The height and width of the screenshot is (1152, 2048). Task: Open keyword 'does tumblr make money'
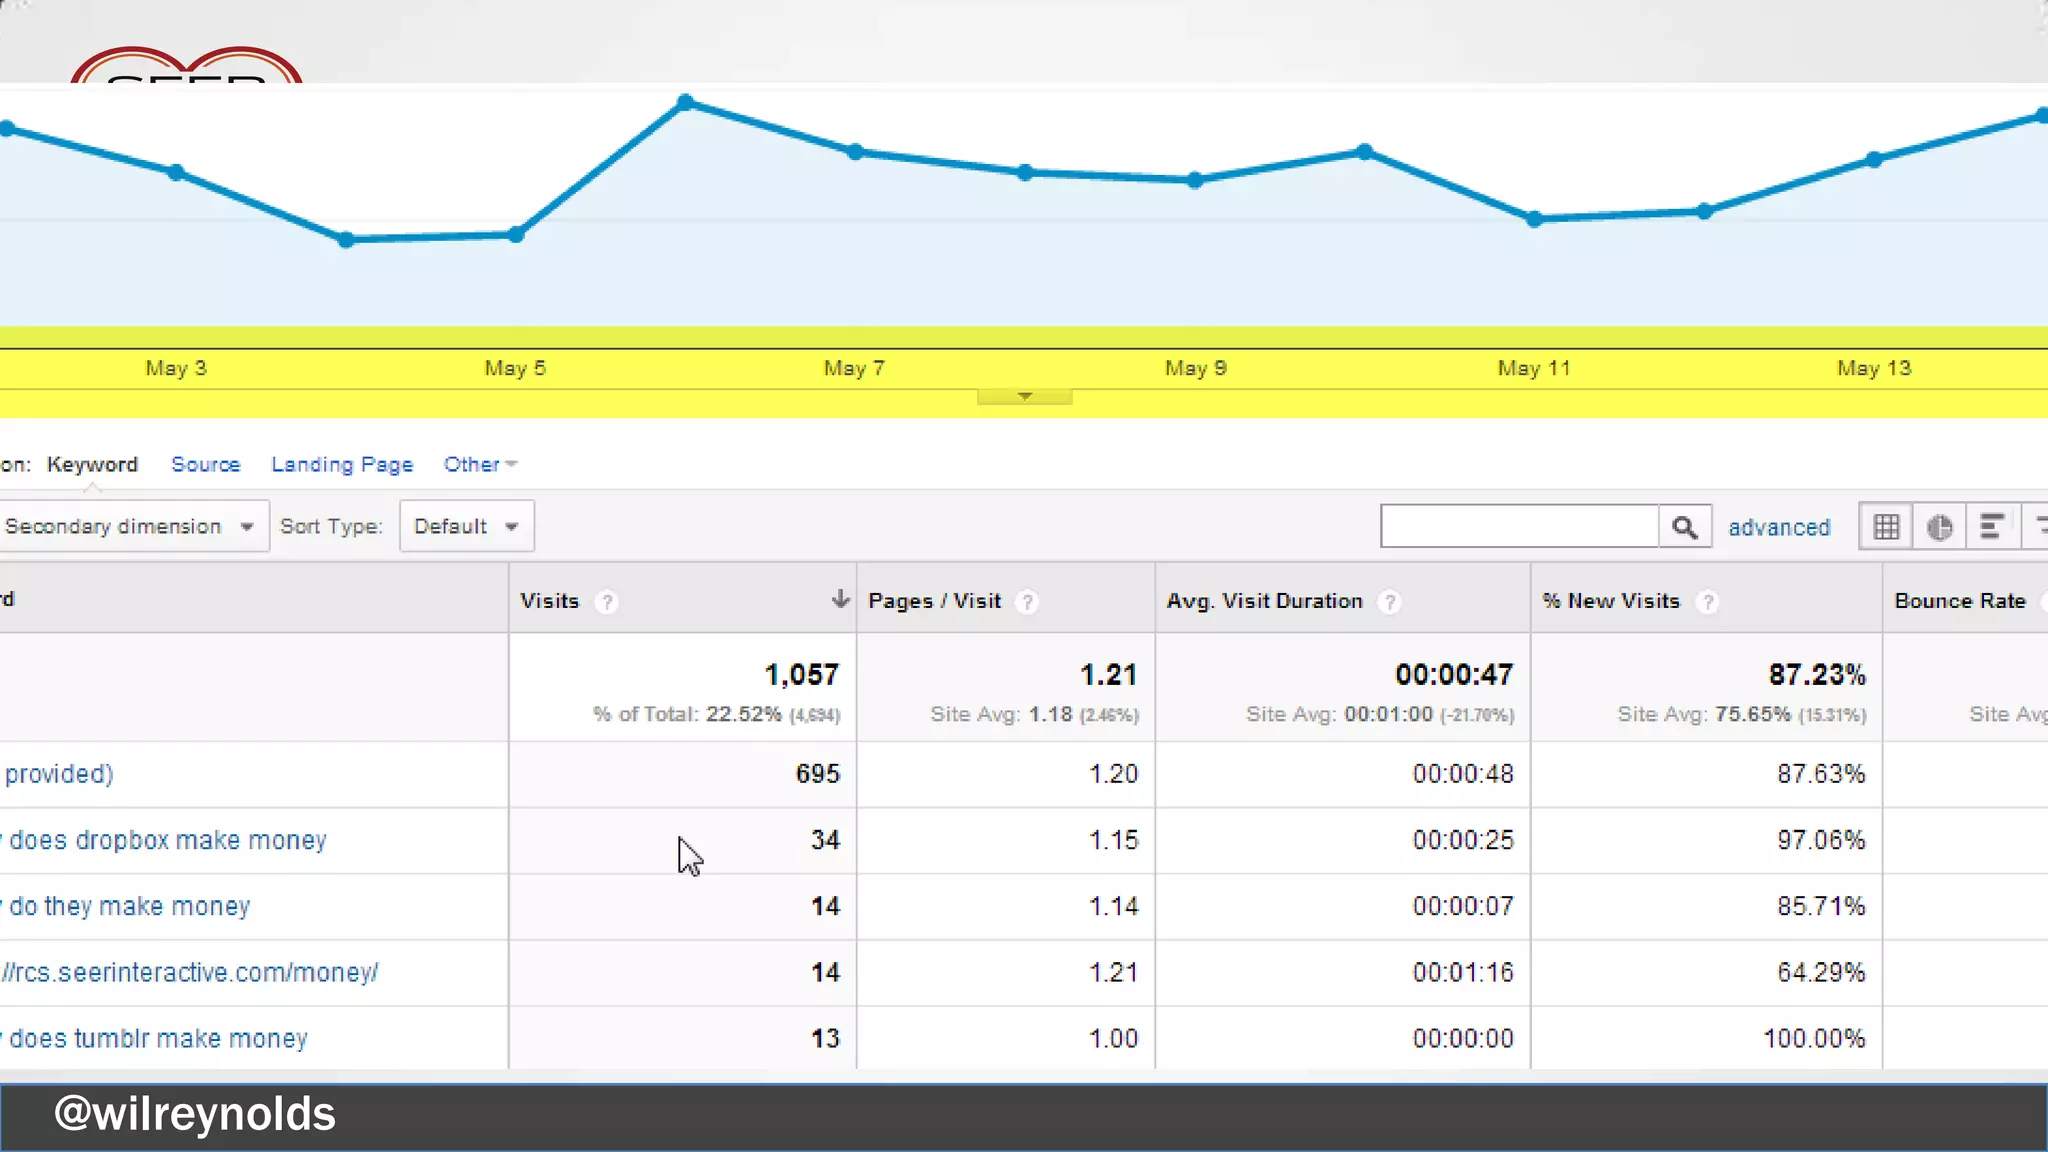(158, 1039)
